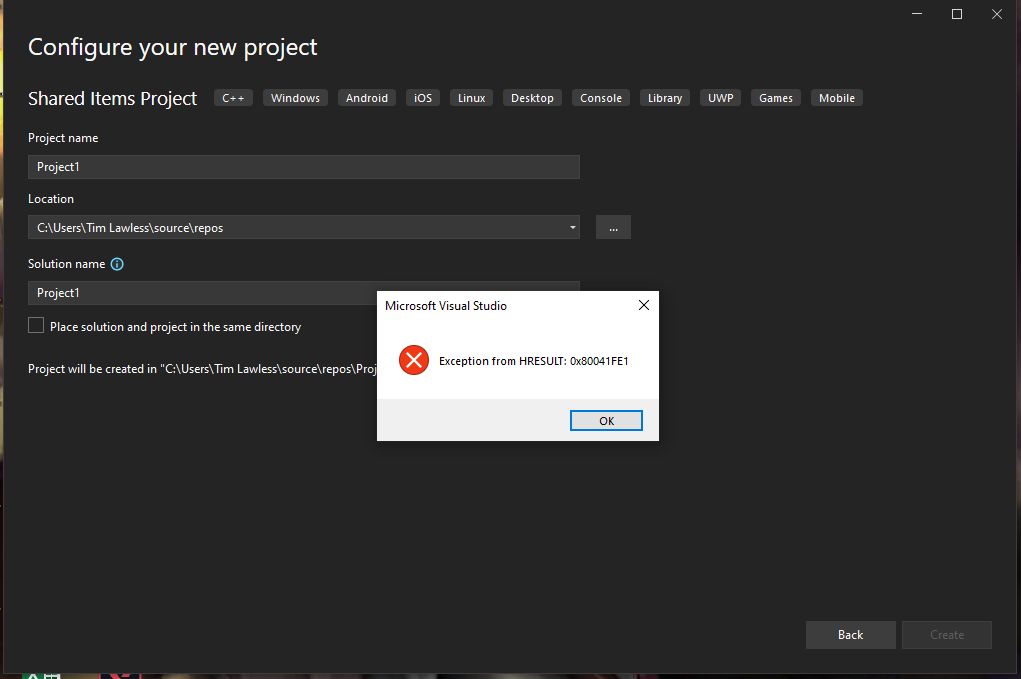The width and height of the screenshot is (1021, 679).
Task: Go Back to the previous step
Action: point(850,635)
